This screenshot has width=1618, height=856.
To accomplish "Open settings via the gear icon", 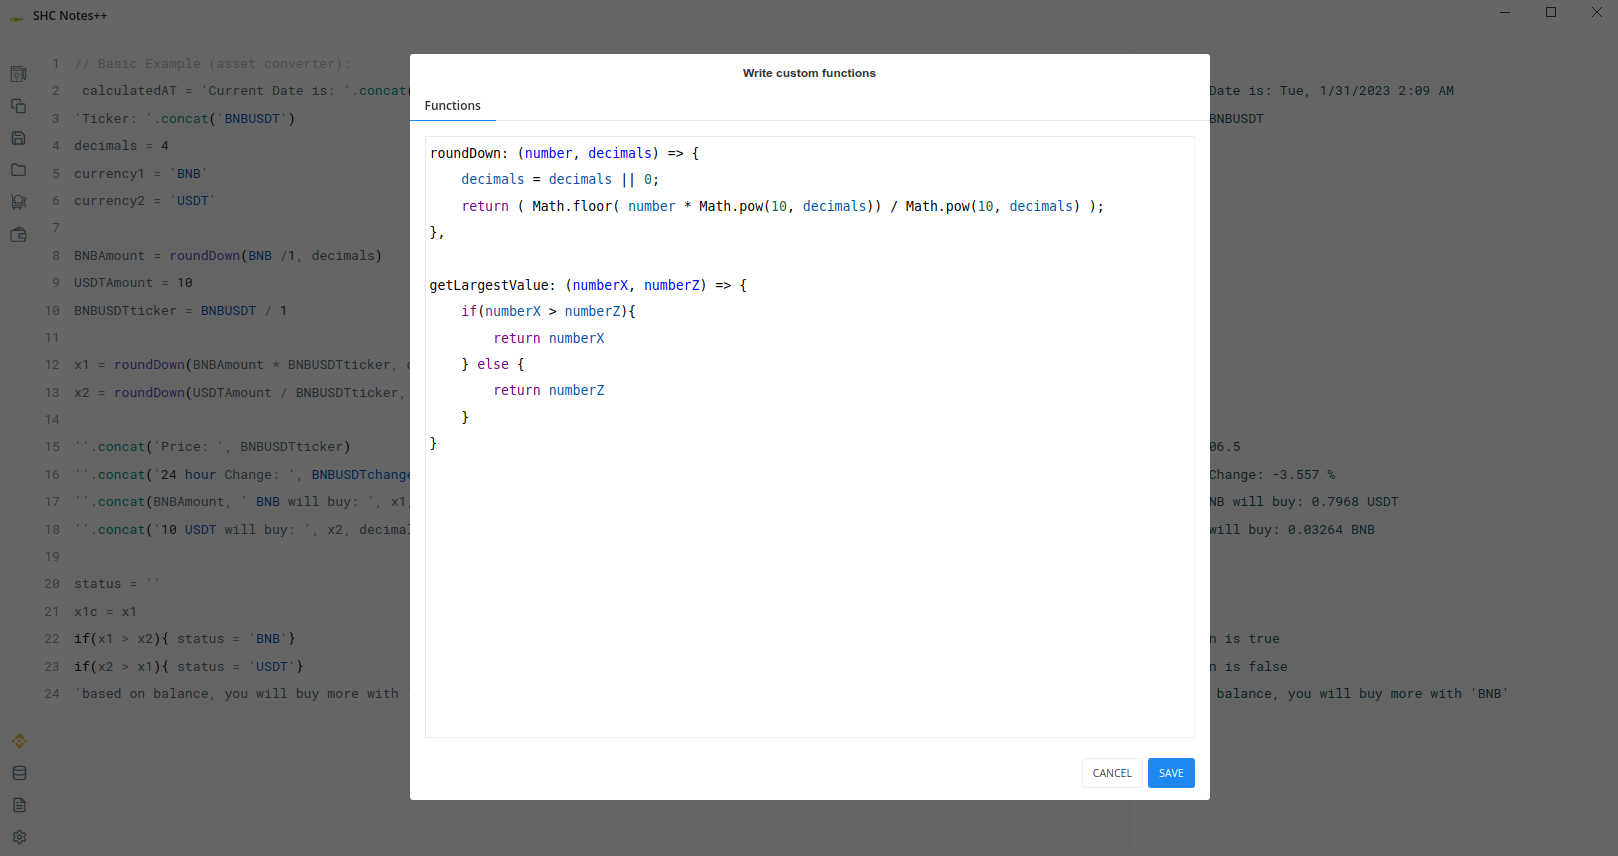I will [19, 837].
